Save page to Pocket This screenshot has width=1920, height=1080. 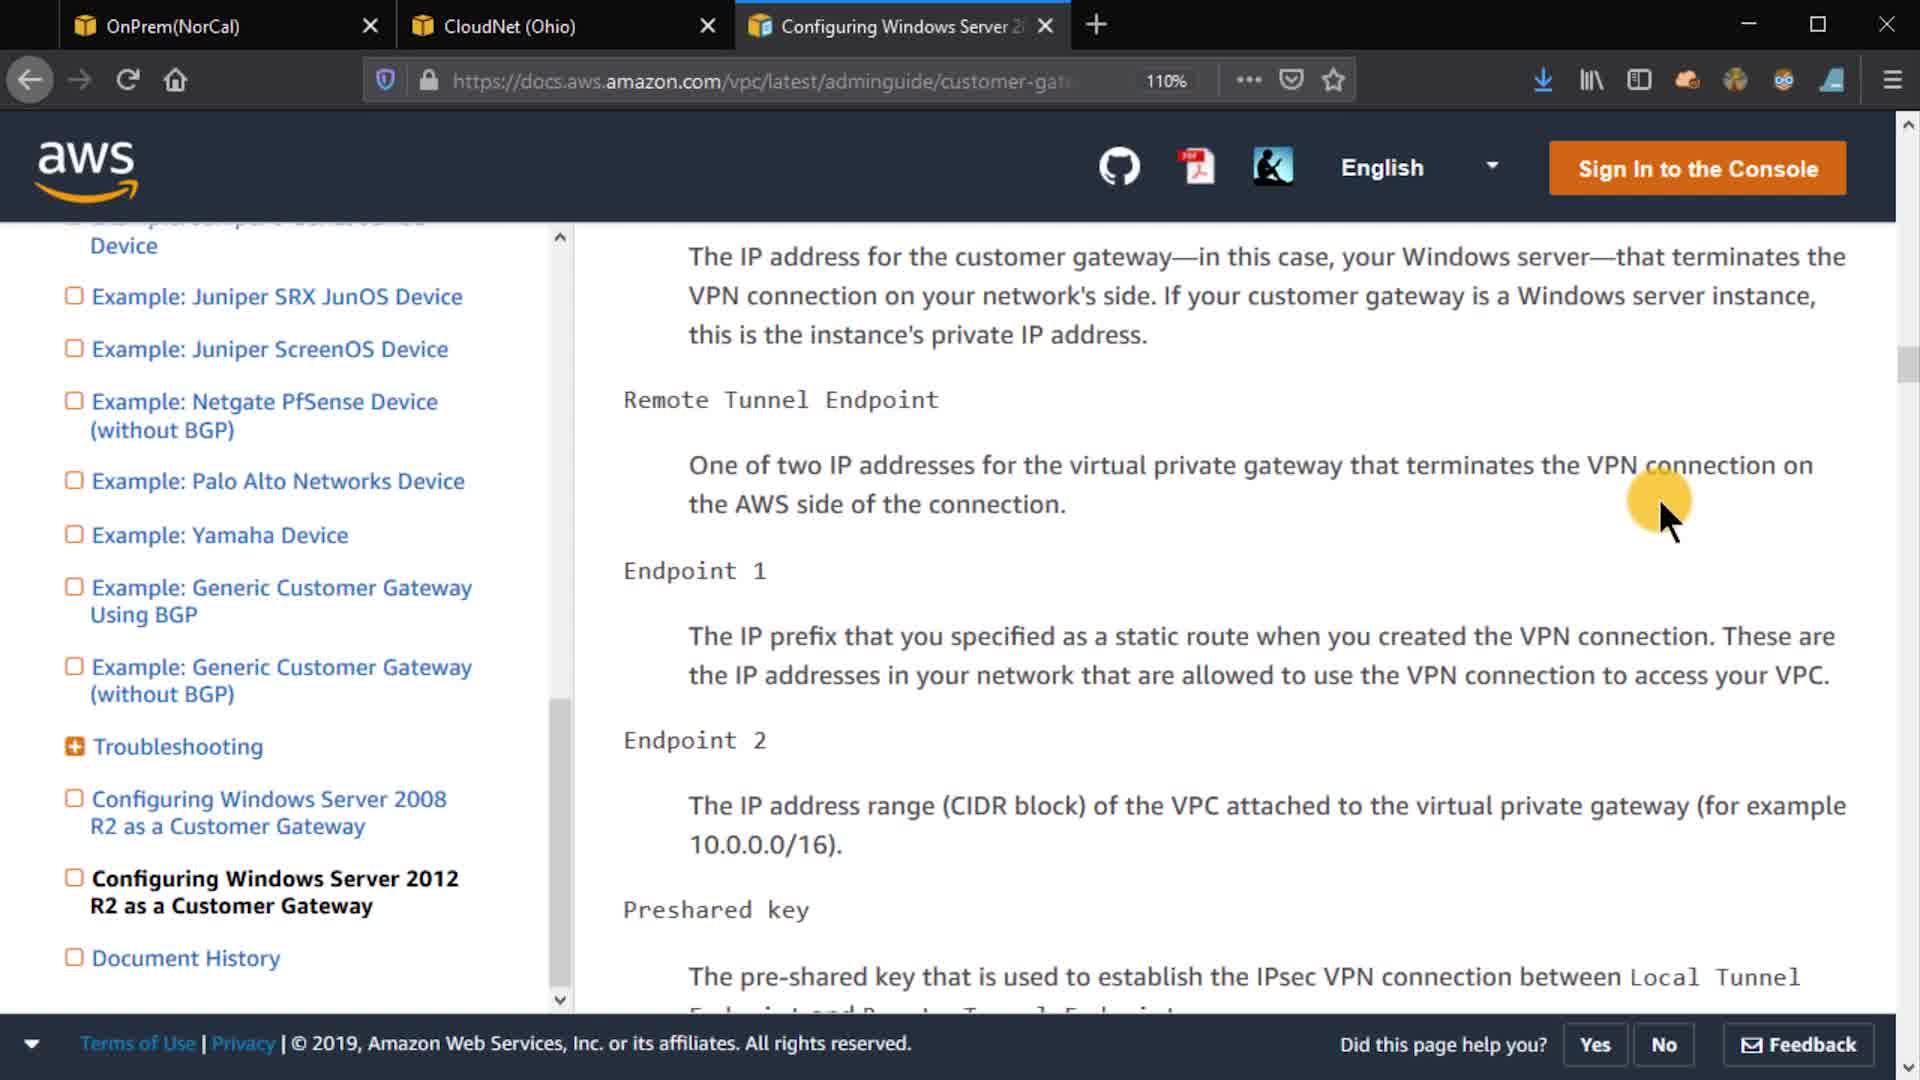click(x=1291, y=80)
